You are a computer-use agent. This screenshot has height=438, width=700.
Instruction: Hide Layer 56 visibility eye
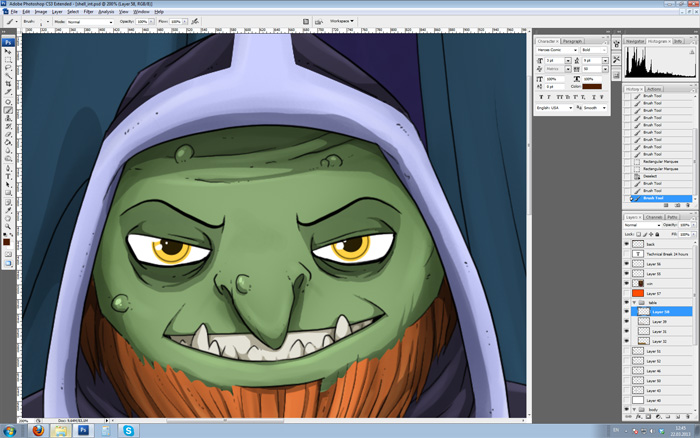[x=626, y=263]
